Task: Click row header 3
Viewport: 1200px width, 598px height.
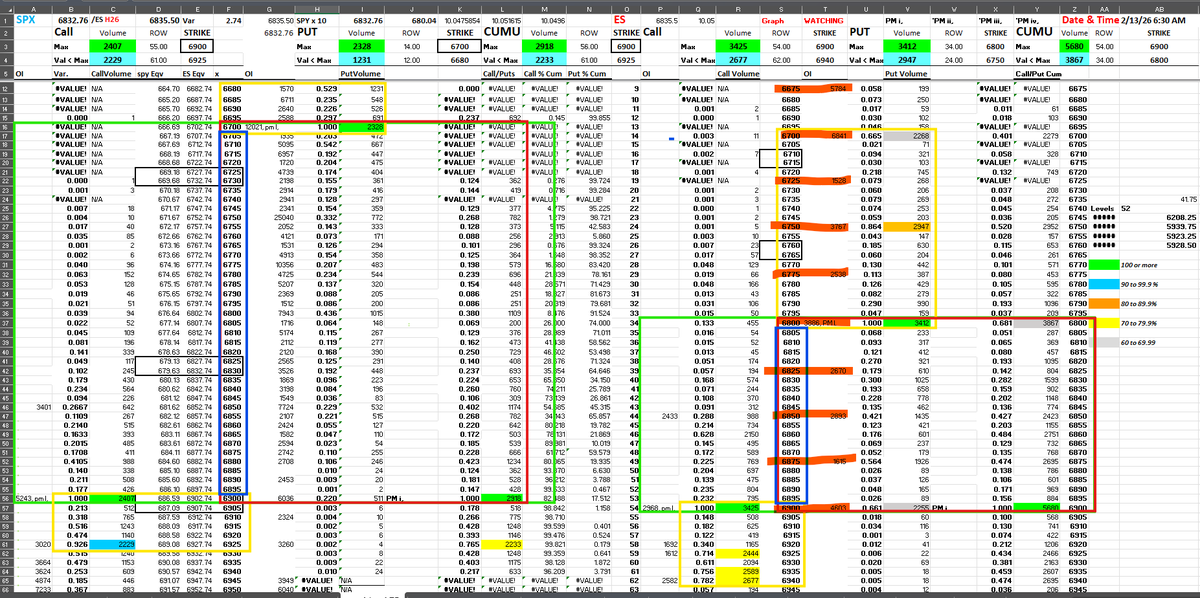Action: (4, 46)
